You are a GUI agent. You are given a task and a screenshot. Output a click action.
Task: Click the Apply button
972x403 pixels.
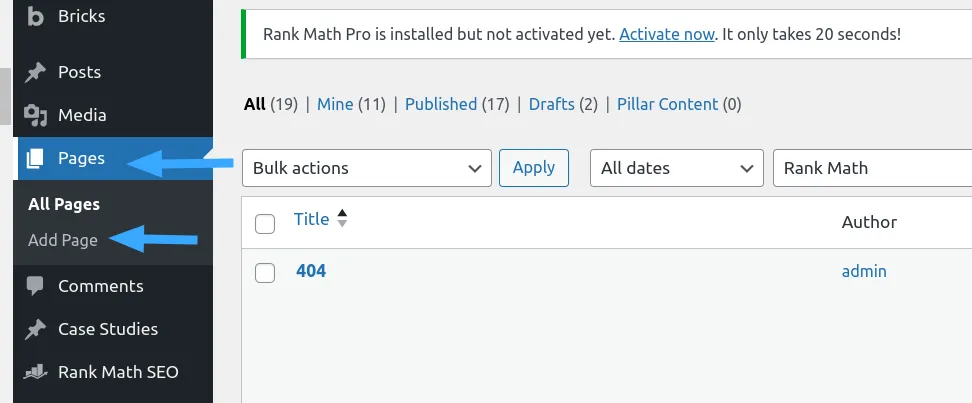coord(534,168)
